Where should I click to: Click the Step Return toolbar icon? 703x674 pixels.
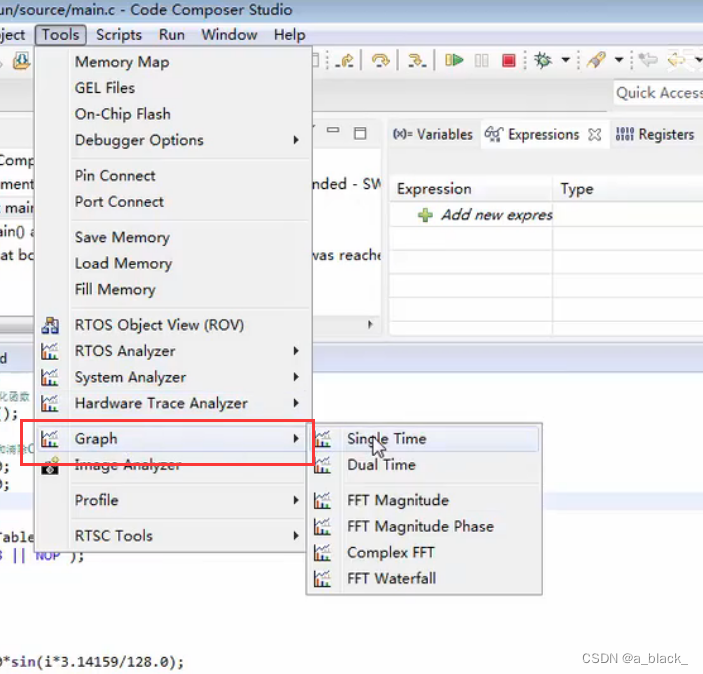coord(345,60)
